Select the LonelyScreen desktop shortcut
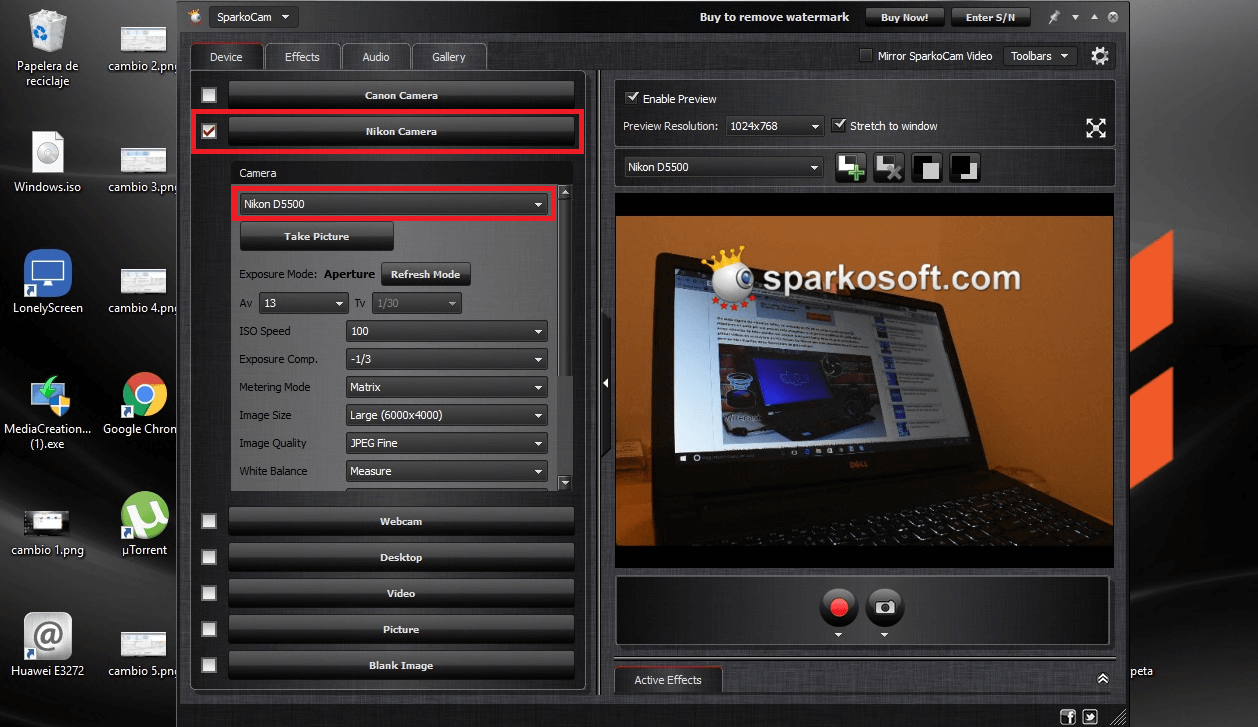Screen dimensions: 1258x727 [x=48, y=283]
